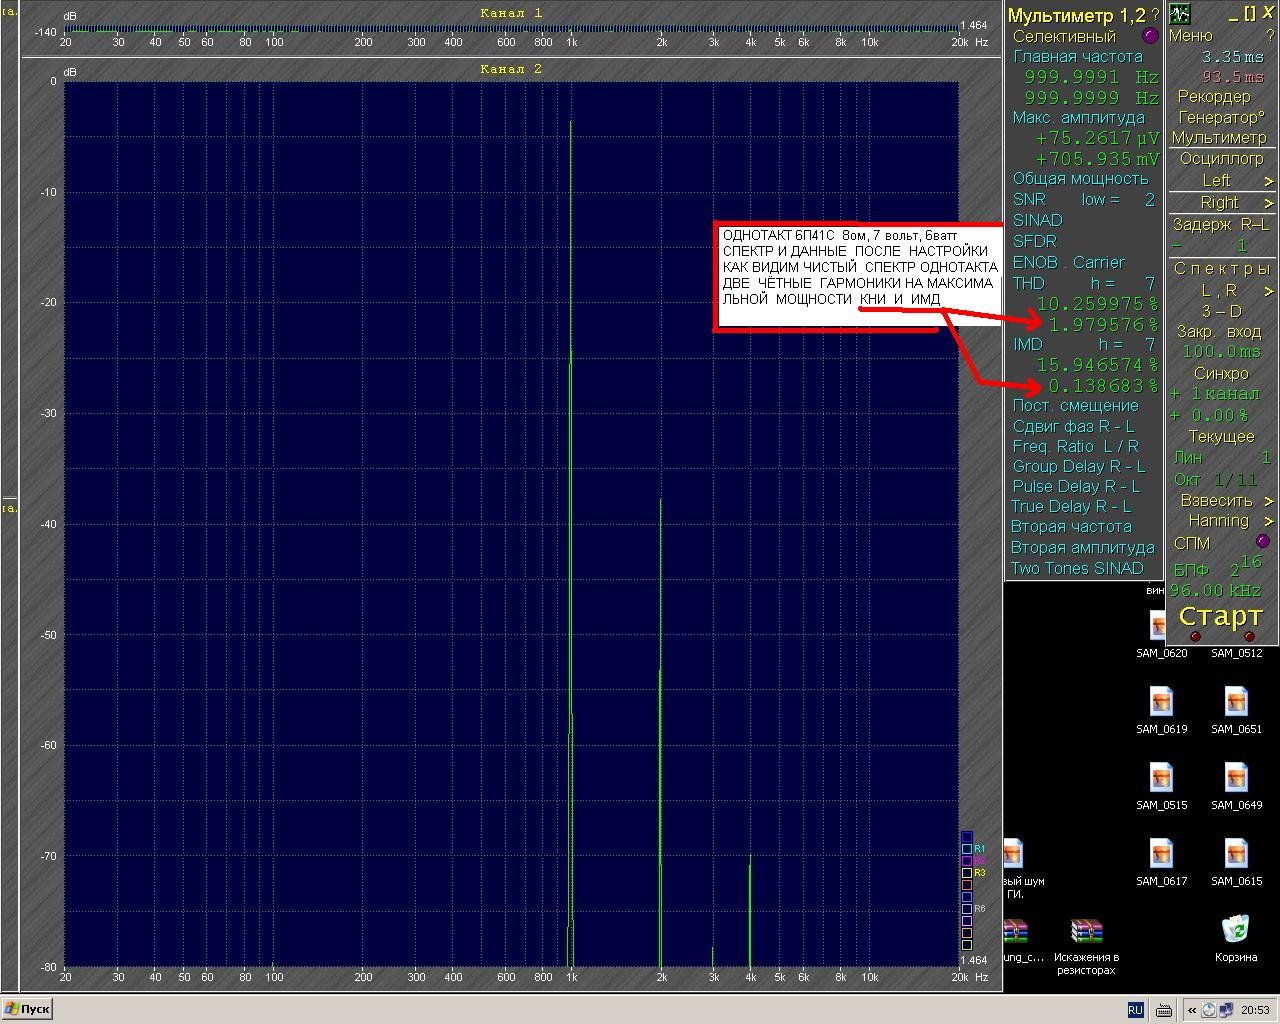Open SAM_0617 image file on desktop
Screen dimensions: 1280x1024
1161,861
